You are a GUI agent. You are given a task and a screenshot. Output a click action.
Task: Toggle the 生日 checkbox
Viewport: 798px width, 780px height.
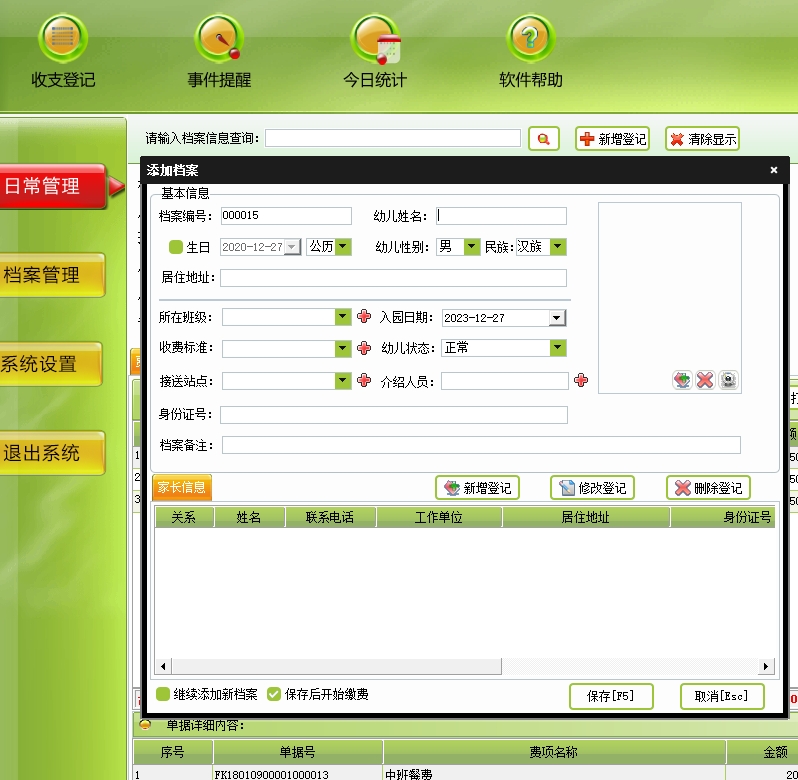click(x=176, y=247)
